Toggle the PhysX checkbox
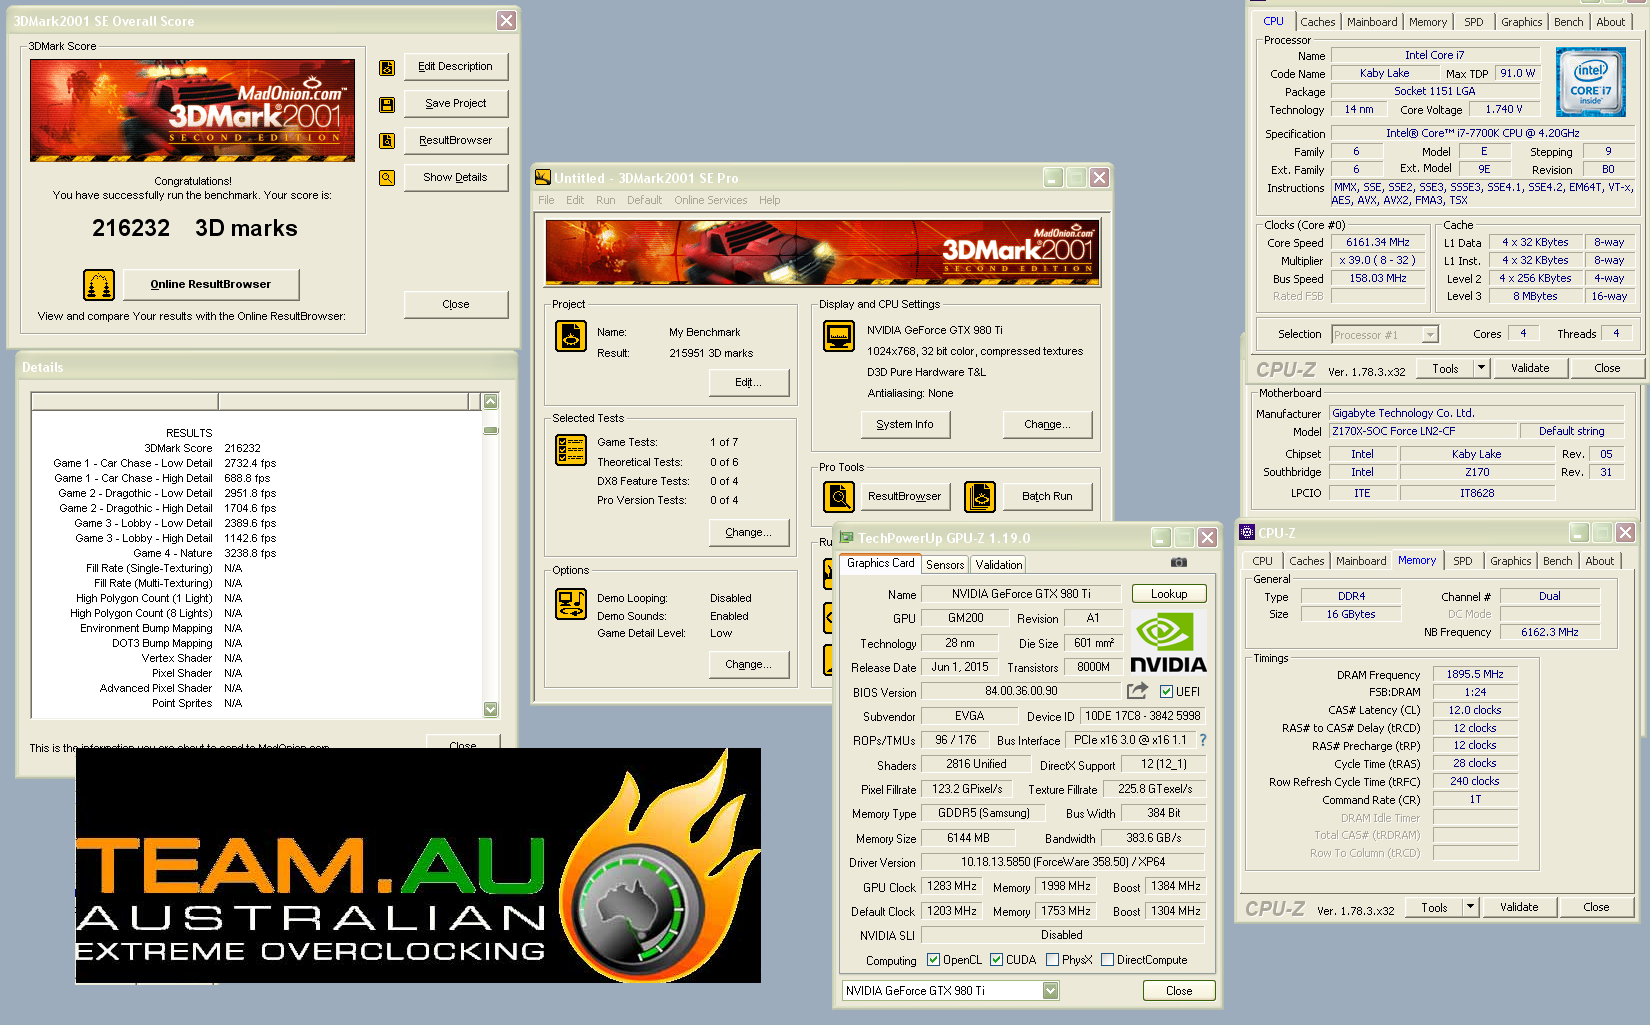This screenshot has height=1025, width=1650. 1052,960
